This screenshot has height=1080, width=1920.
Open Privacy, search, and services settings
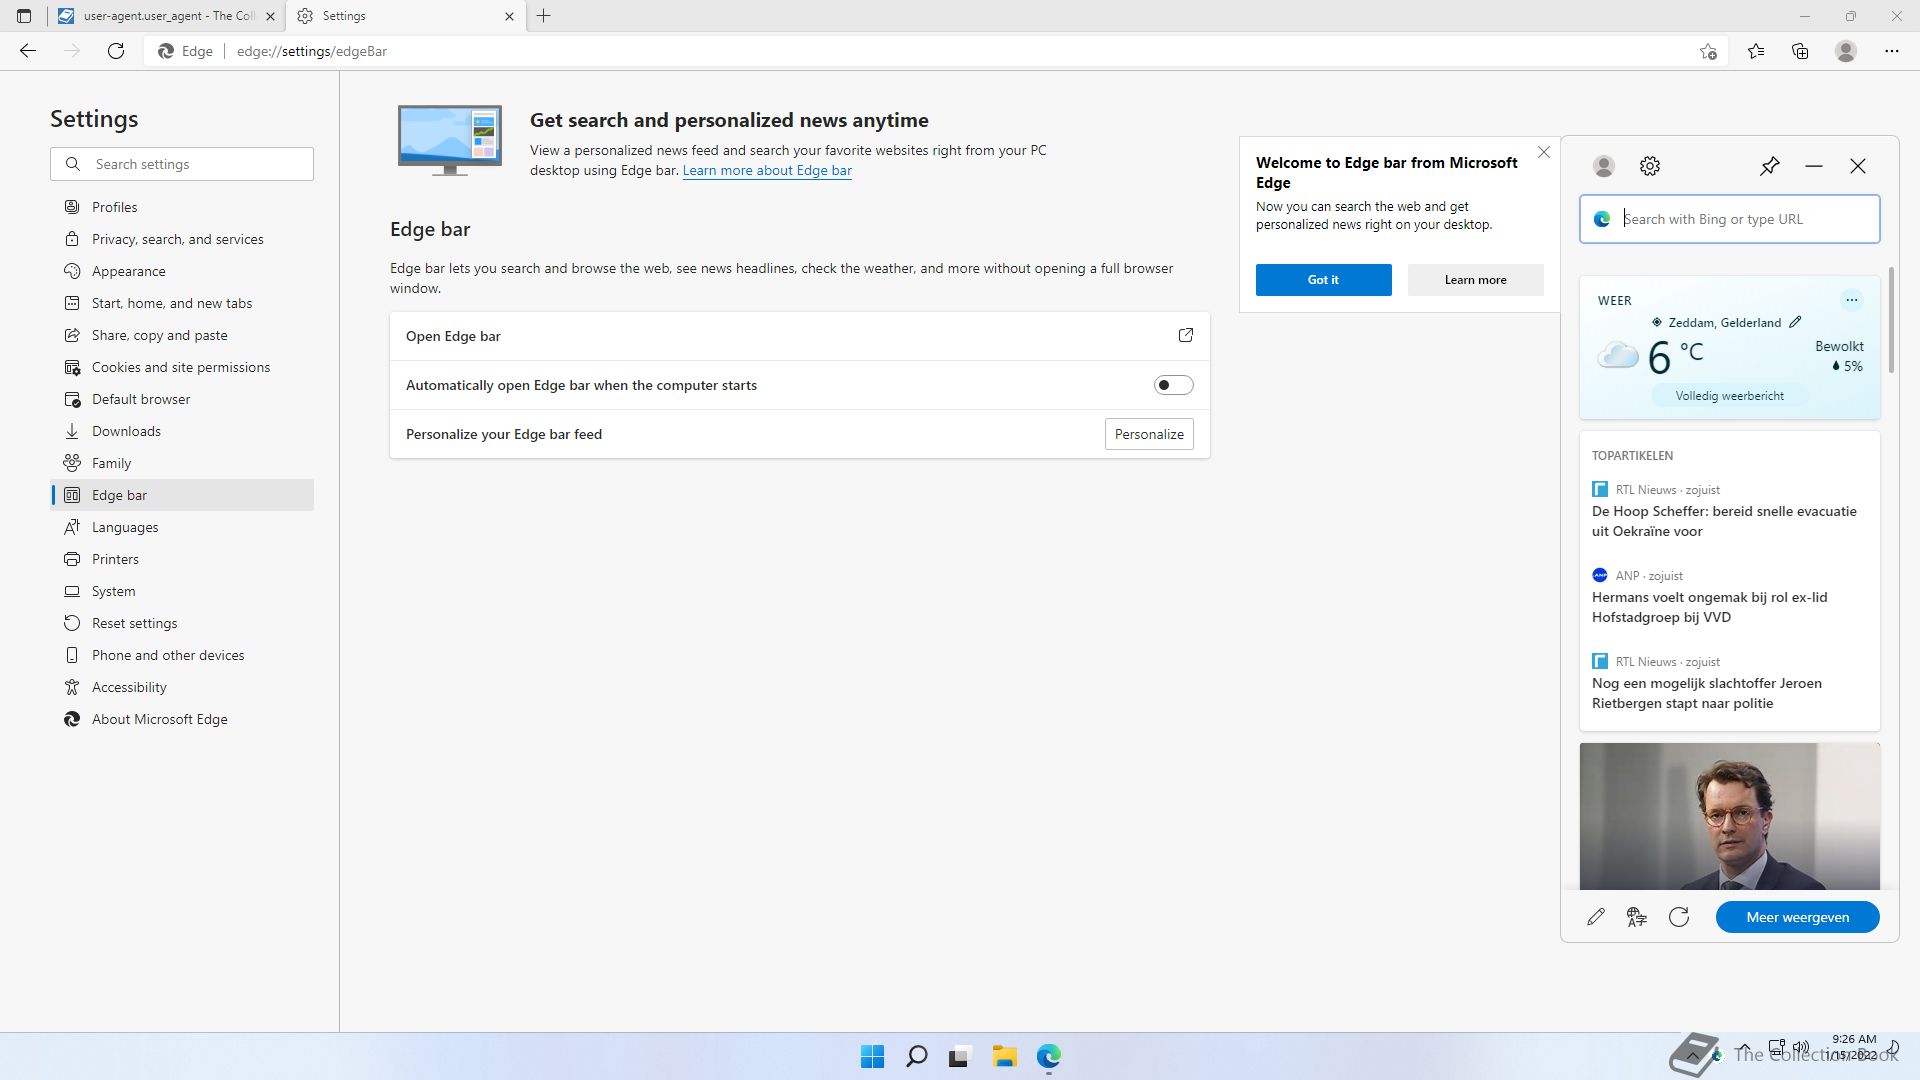tap(182, 239)
